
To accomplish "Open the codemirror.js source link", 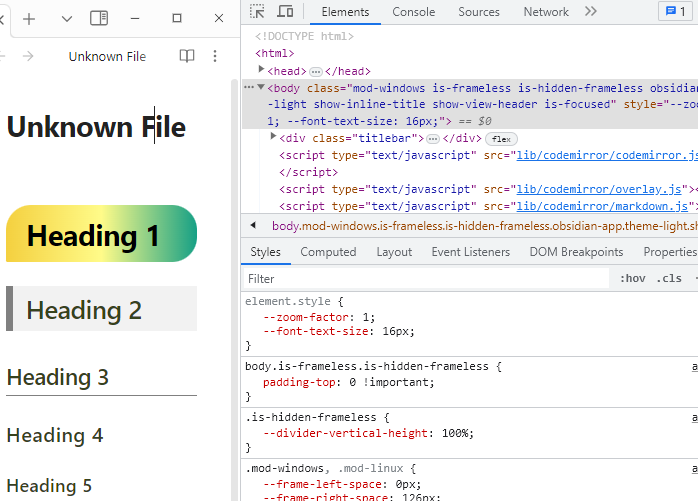I will click(607, 155).
